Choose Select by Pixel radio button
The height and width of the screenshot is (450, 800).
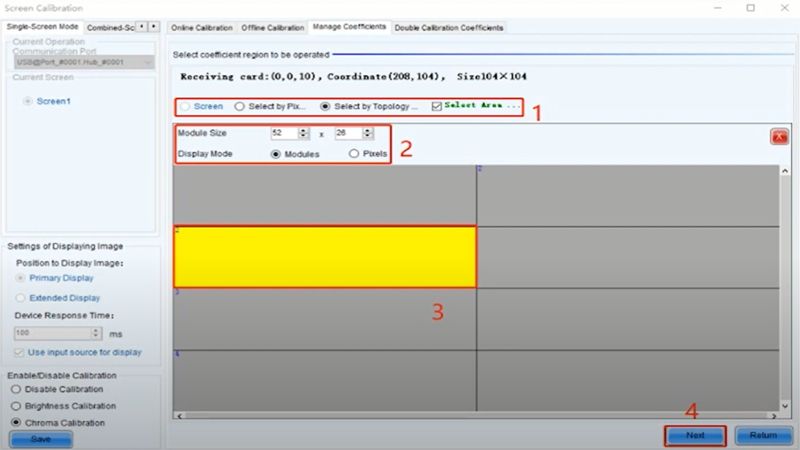(239, 107)
